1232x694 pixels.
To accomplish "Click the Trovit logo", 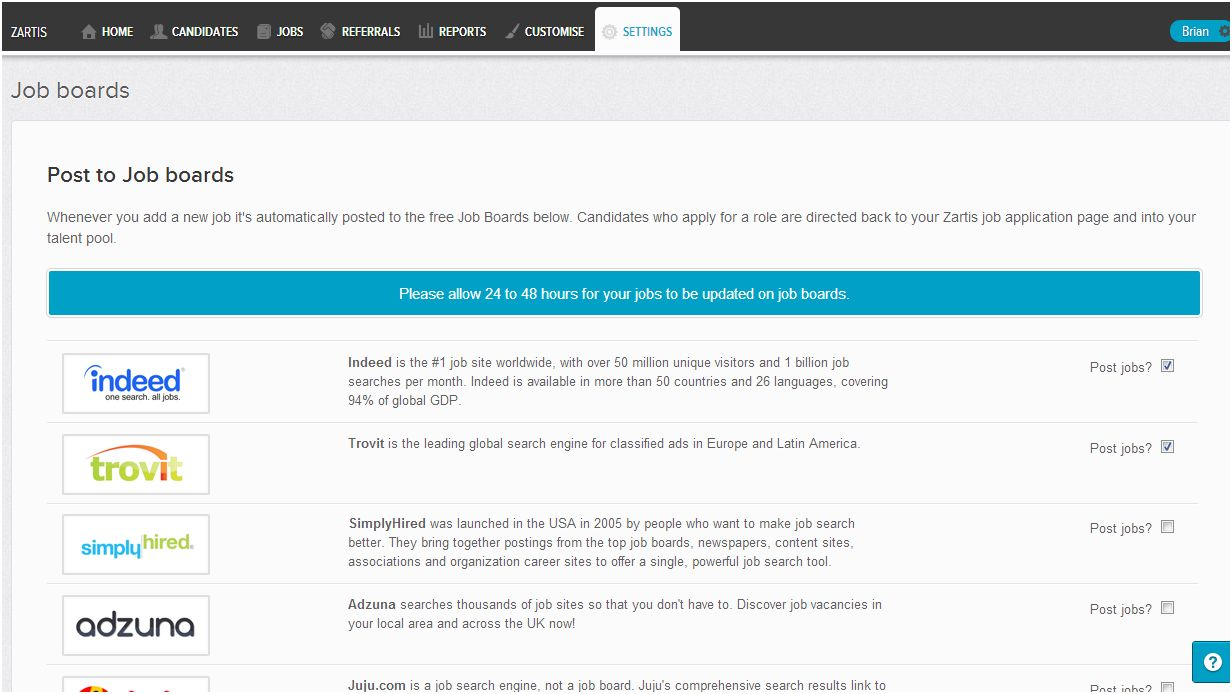I will (136, 464).
